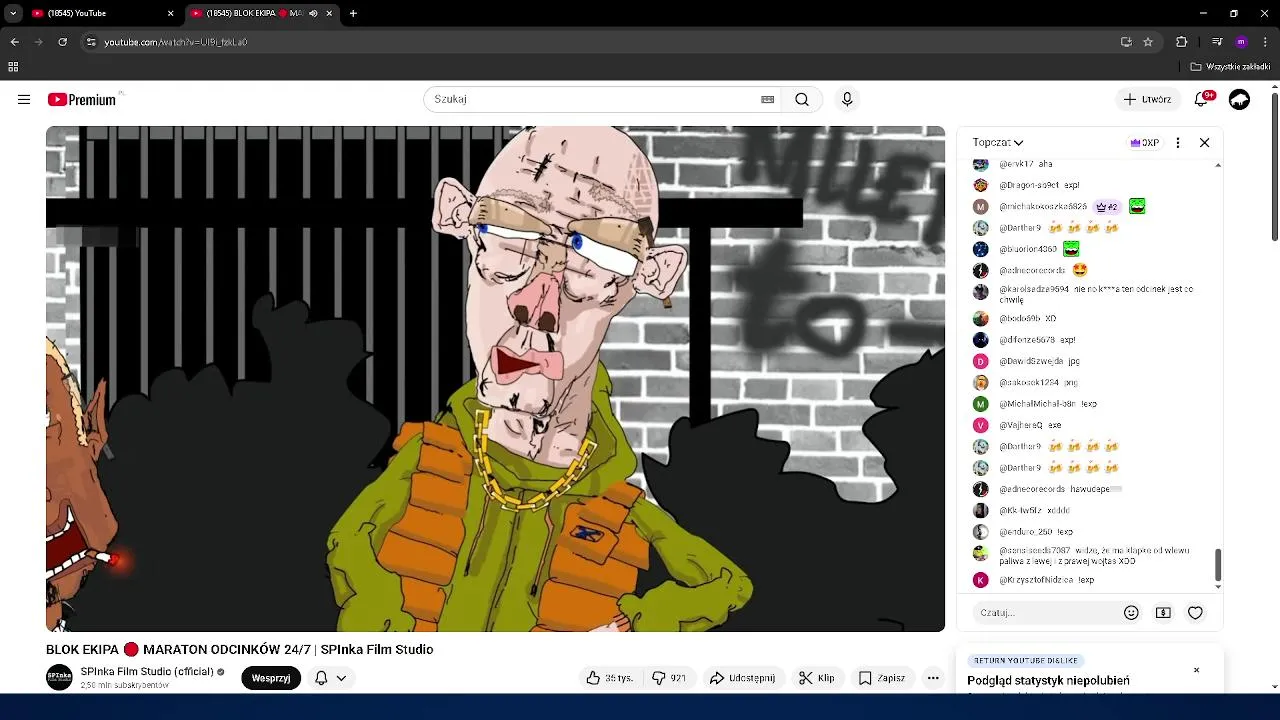Click chat user @Dragon-as9e1
Viewport: 1280px width, 720px height.
coord(1029,185)
